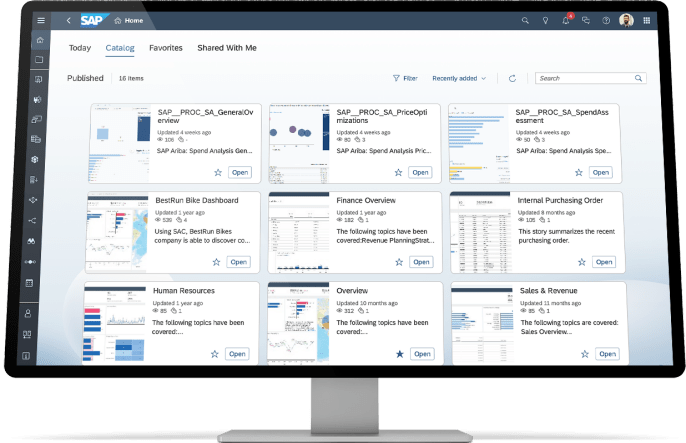686x443 pixels.
Task: Toggle favorite star on BestRun Bike Dashboard
Action: pos(216,262)
